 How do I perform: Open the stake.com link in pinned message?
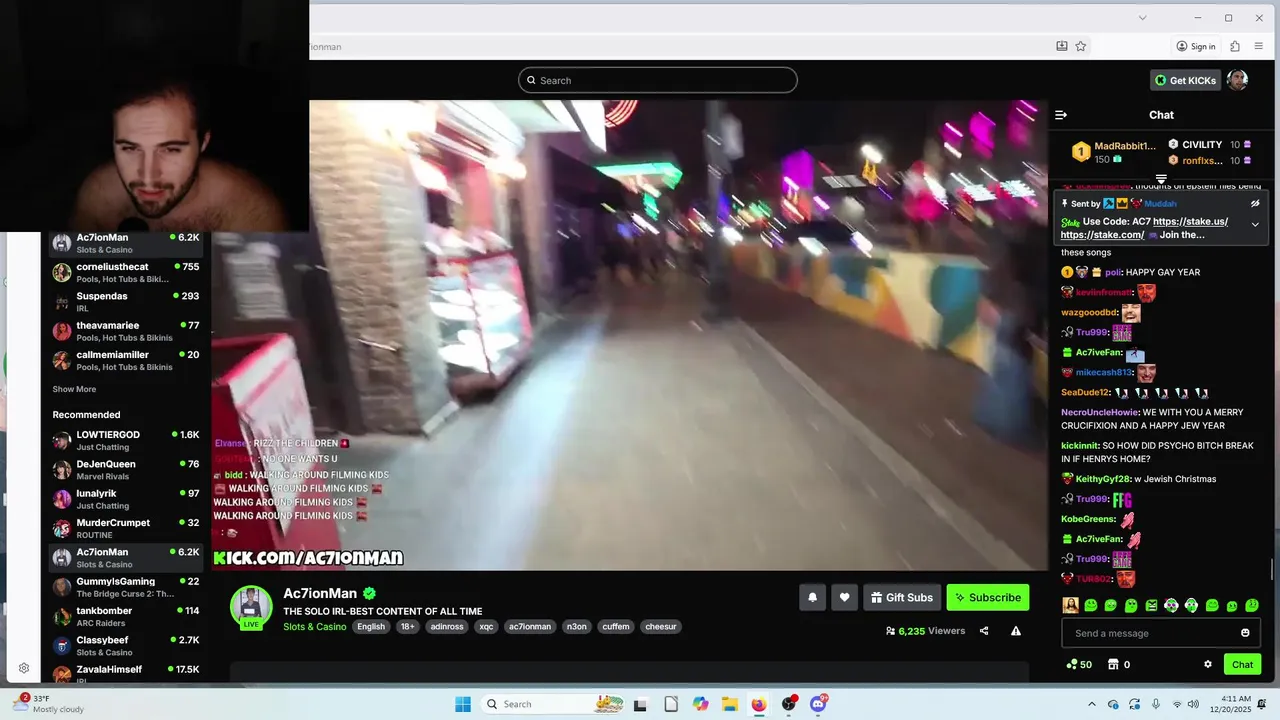point(1102,235)
